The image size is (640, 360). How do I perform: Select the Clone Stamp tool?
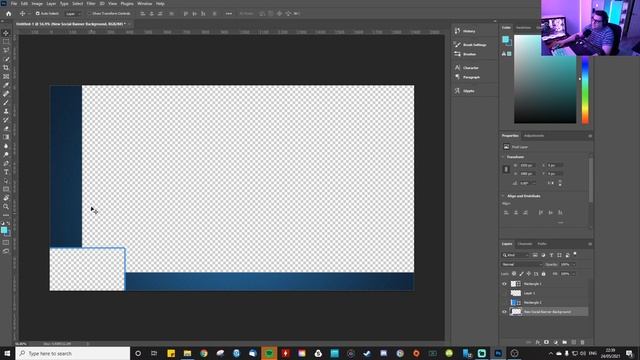click(6, 111)
